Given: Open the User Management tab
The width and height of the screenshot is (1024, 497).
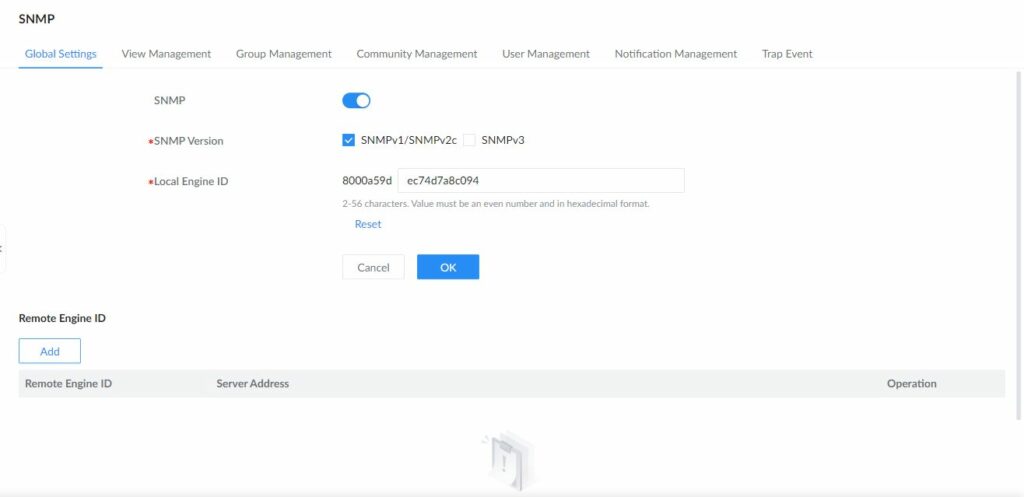Looking at the screenshot, I should (545, 54).
